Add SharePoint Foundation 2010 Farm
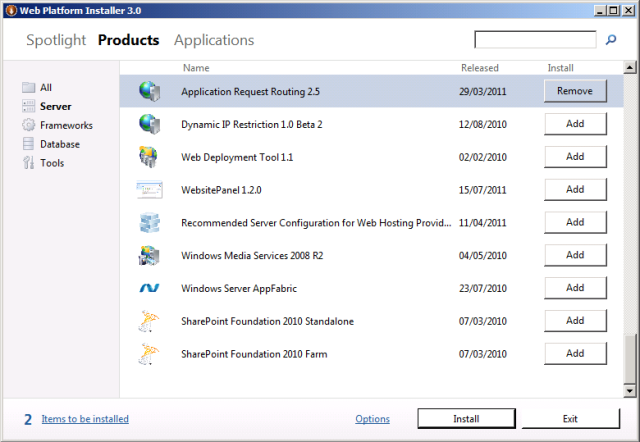 pyautogui.click(x=575, y=354)
